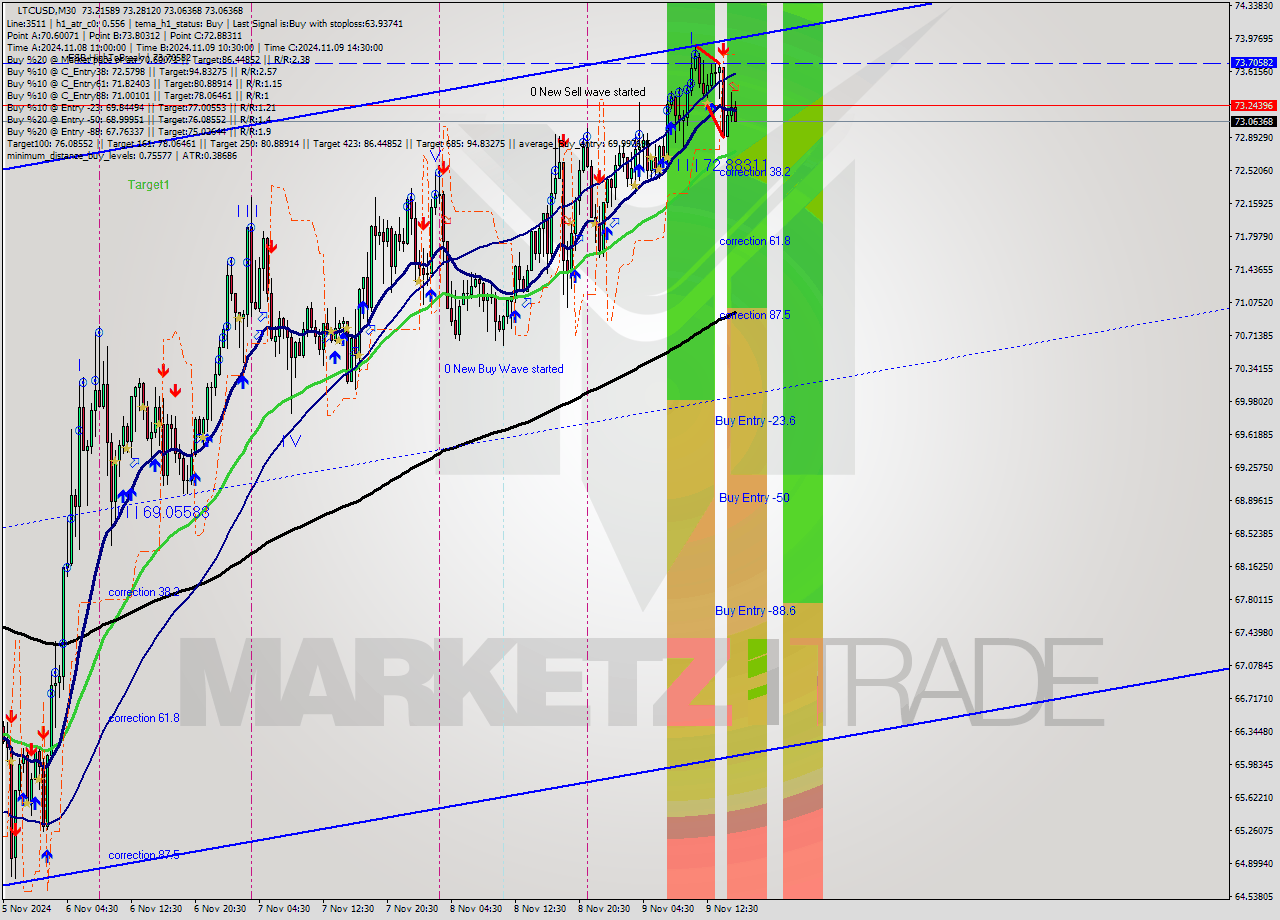Image resolution: width=1280 pixels, height=920 pixels.
Task: Click 'correction 61.8' beside the green zone
Action: click(x=755, y=242)
